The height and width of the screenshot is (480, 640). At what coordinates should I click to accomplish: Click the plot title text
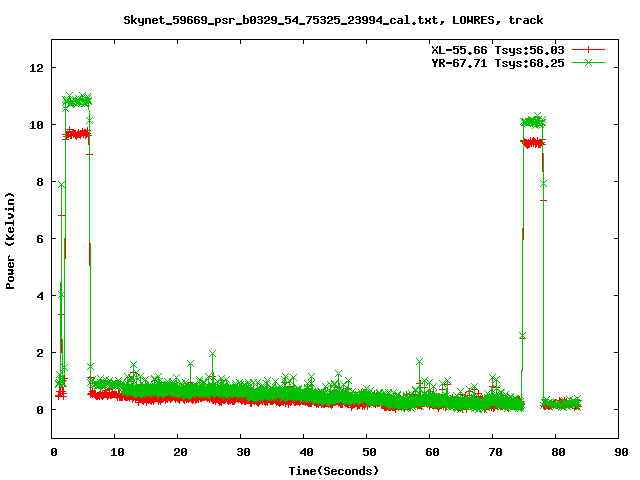[x=333, y=20]
